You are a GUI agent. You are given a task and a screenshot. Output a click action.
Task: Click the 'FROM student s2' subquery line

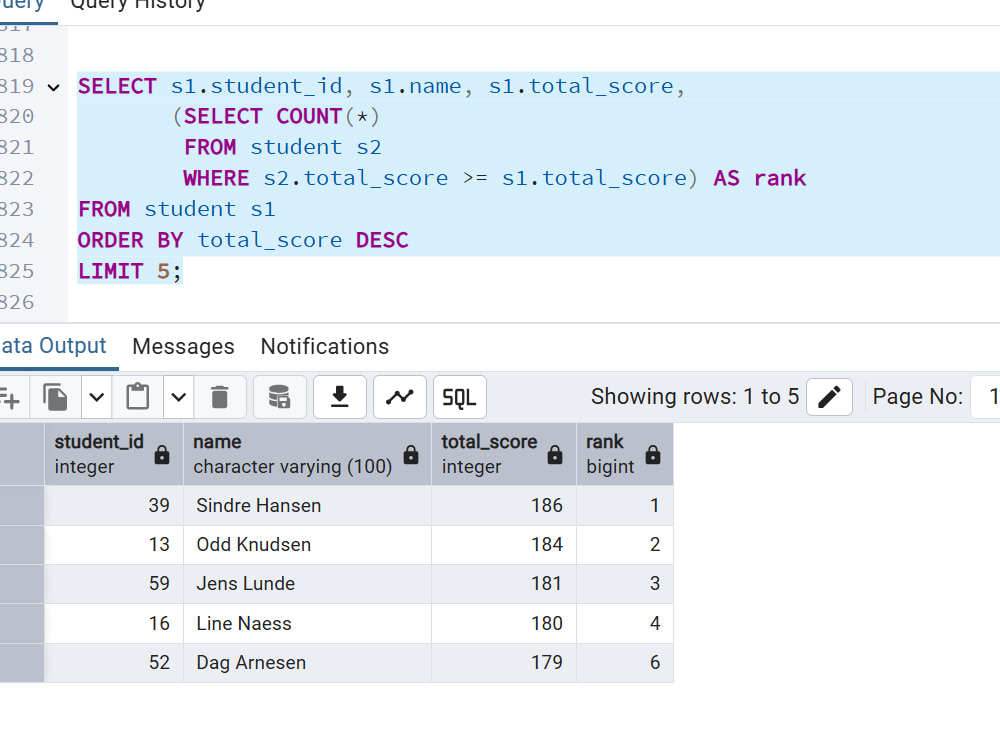click(283, 148)
